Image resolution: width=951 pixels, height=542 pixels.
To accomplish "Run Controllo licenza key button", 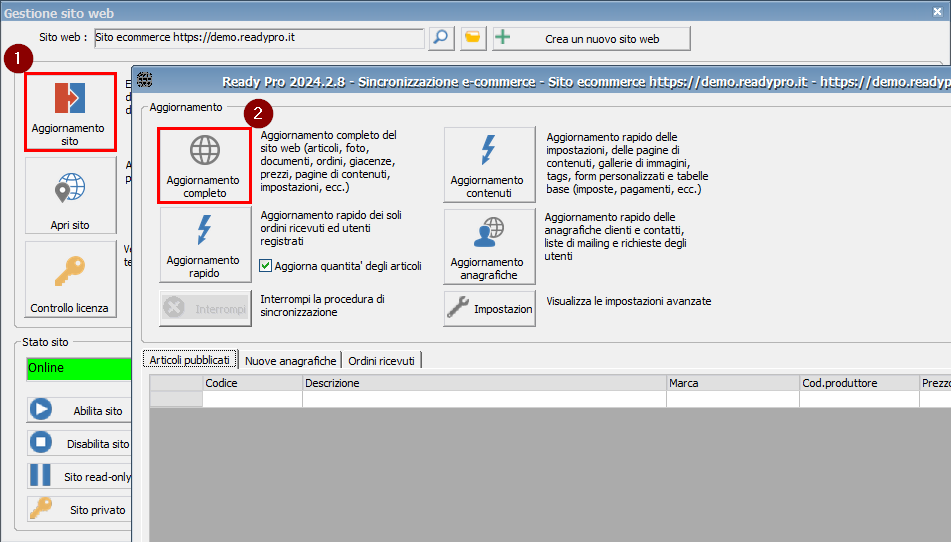I will click(70, 279).
